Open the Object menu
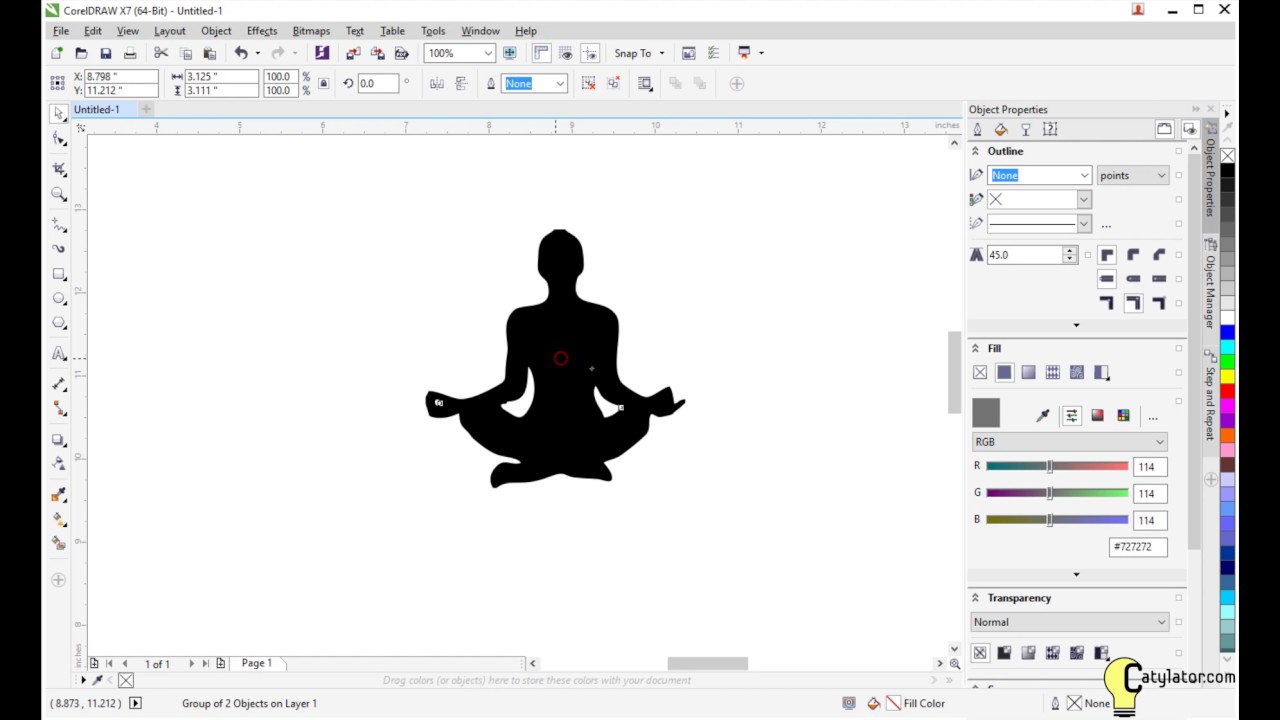 216,31
